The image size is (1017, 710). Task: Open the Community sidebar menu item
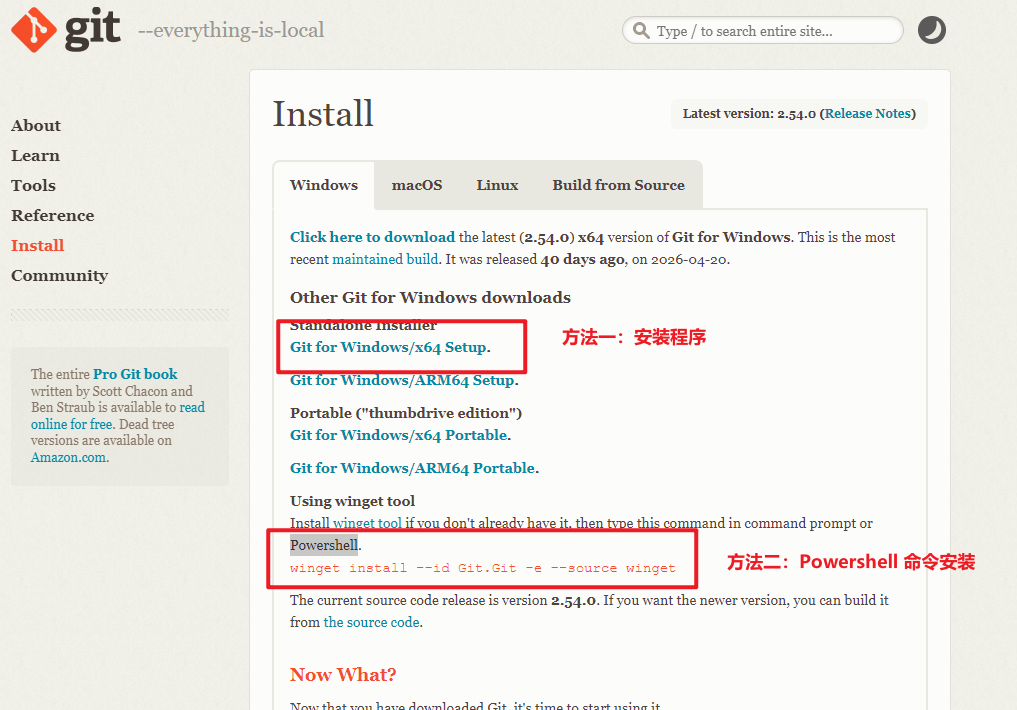(60, 276)
